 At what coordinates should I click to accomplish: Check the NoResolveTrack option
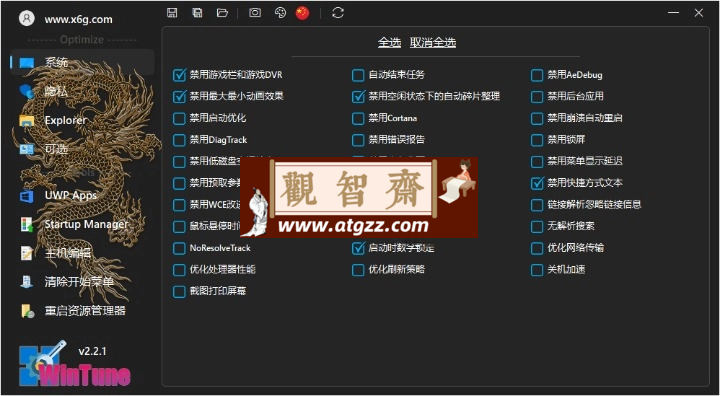point(179,248)
